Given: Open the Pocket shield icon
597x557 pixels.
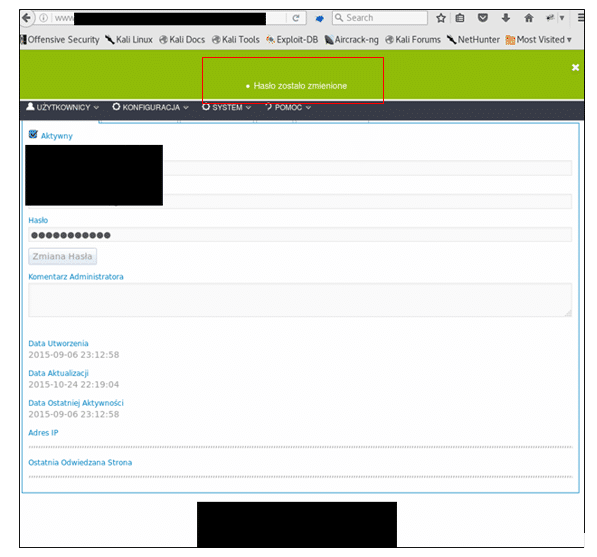Looking at the screenshot, I should [483, 18].
